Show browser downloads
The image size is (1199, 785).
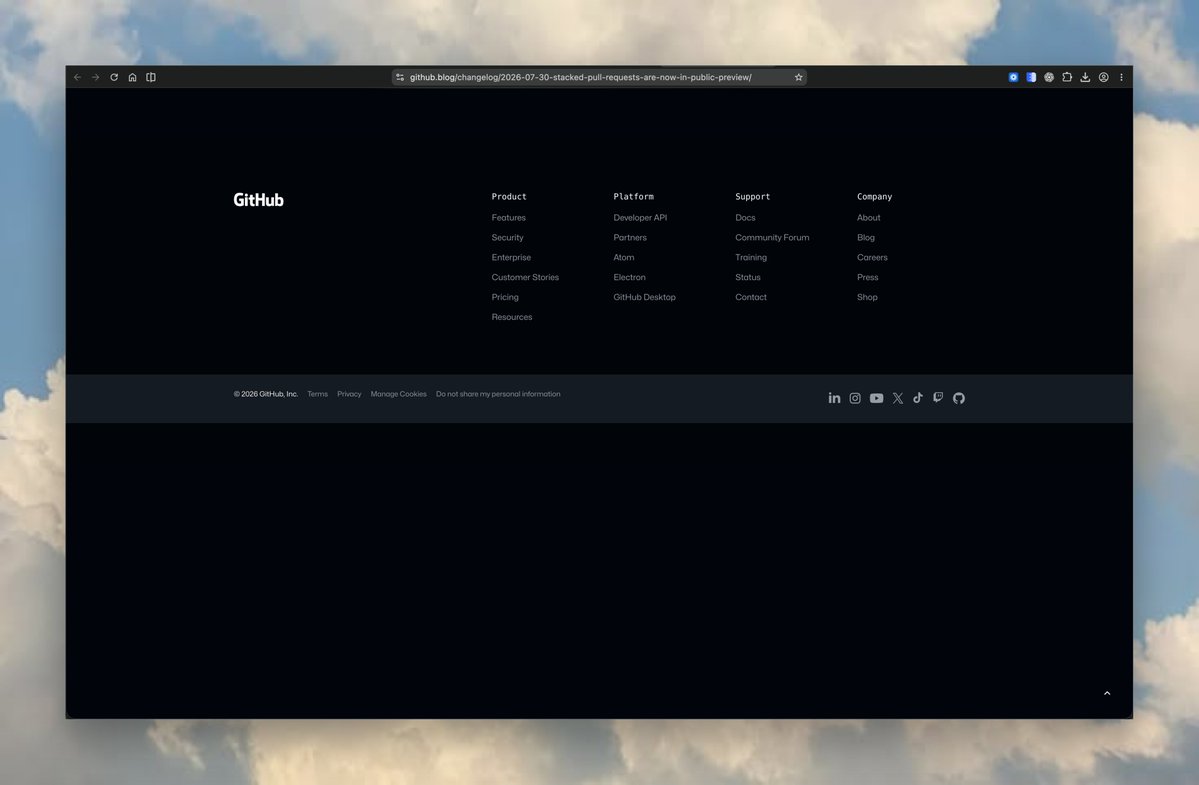1085,77
